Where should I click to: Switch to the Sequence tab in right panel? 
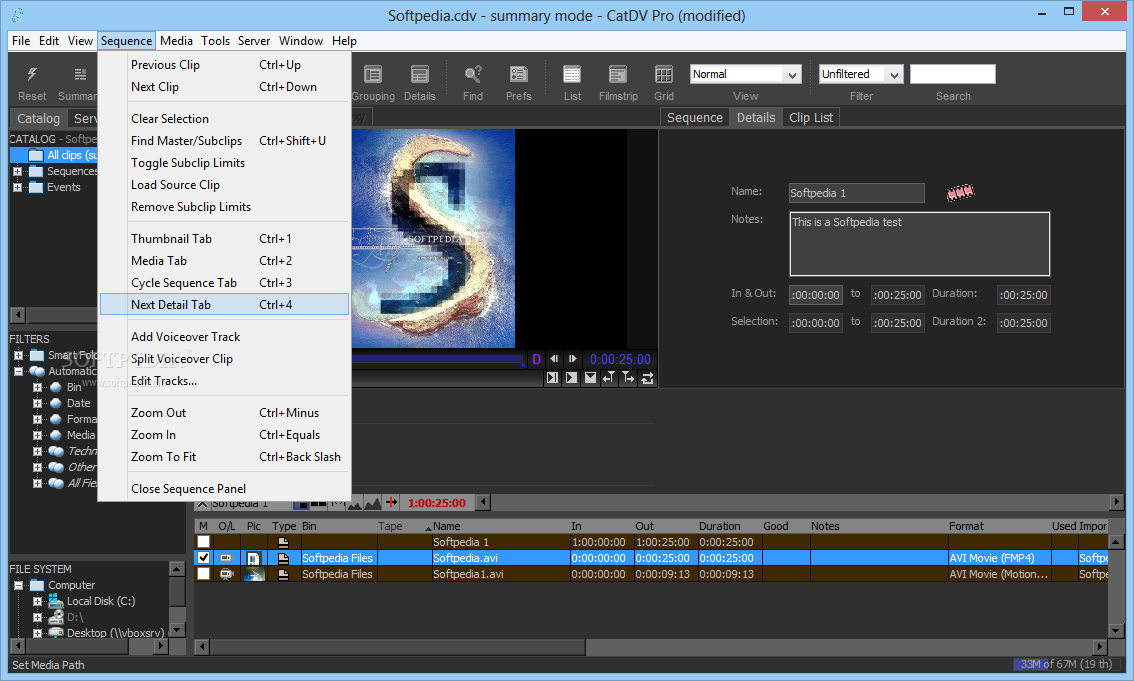(x=694, y=118)
